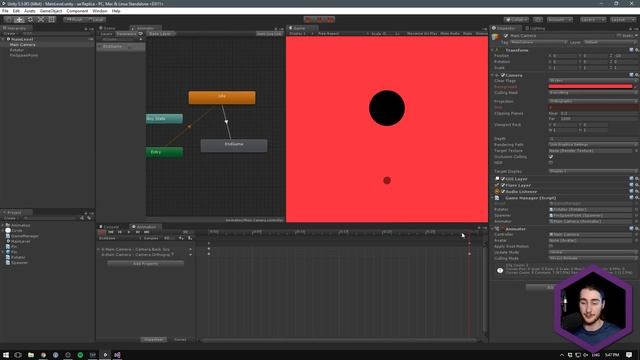Open Spotify from taskbar

80,355
